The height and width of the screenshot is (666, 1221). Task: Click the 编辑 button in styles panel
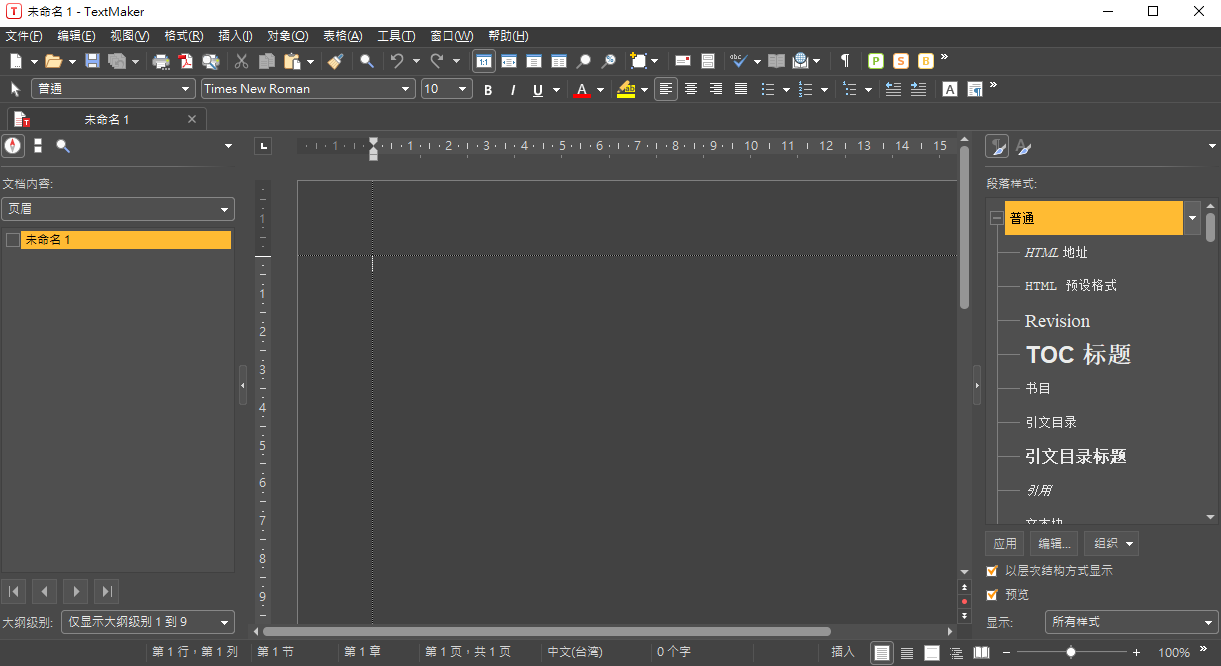click(x=1053, y=543)
